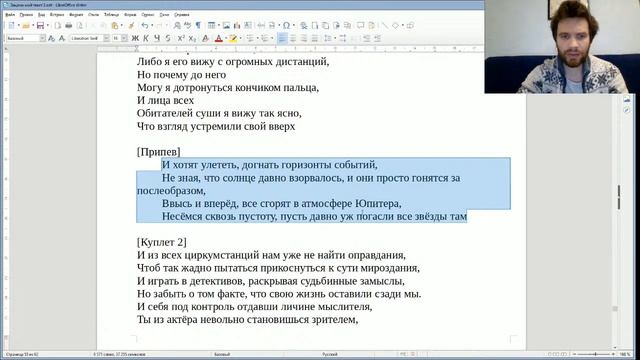Apply subscript with the X₂ icon
The width and height of the screenshot is (640, 360).
[192, 38]
